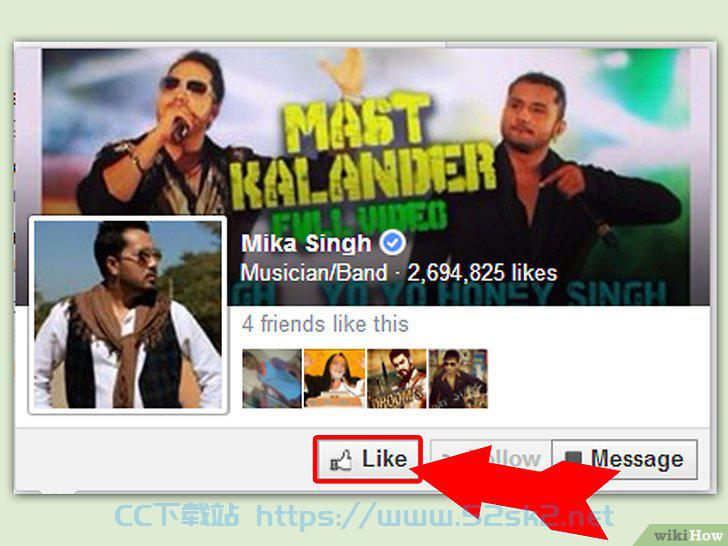Open the Mika Singh profile picture
Image resolution: width=728 pixels, height=546 pixels.
[x=128, y=315]
